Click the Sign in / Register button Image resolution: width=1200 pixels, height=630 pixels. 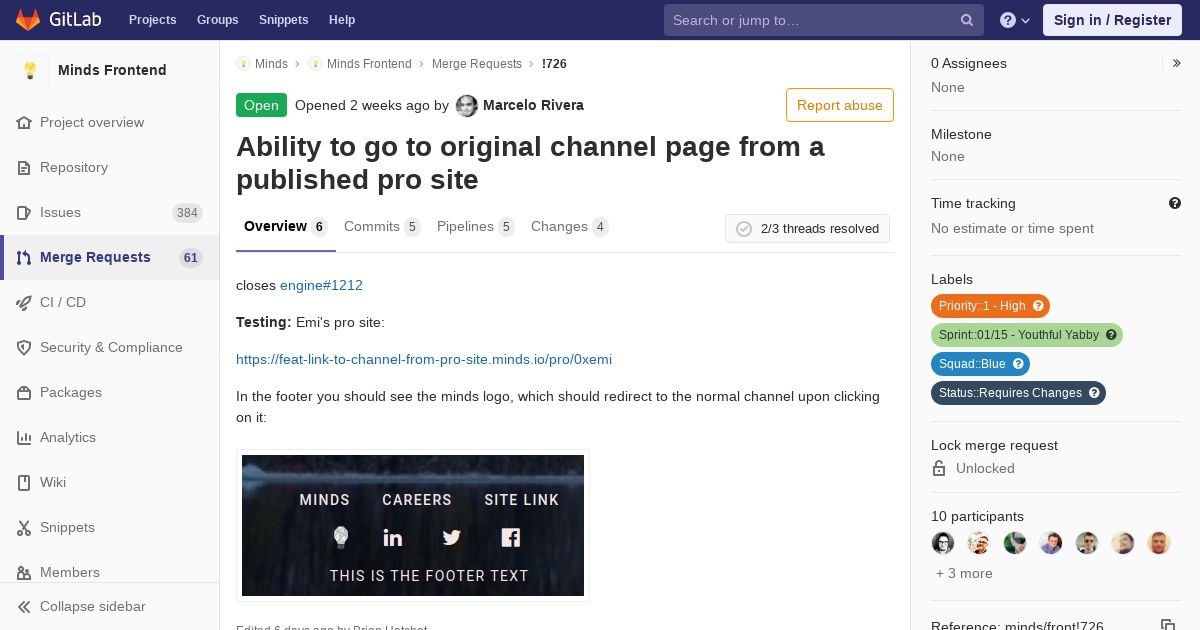click(x=1112, y=20)
